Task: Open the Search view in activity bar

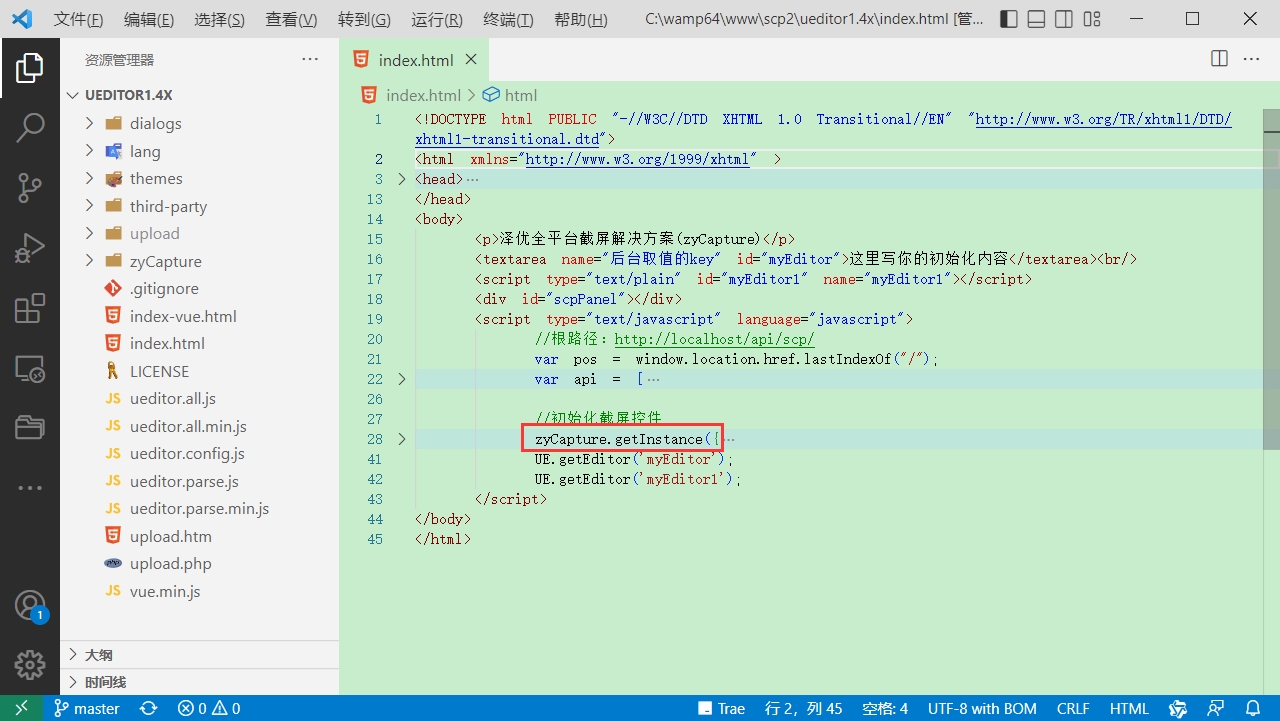Action: [29, 127]
